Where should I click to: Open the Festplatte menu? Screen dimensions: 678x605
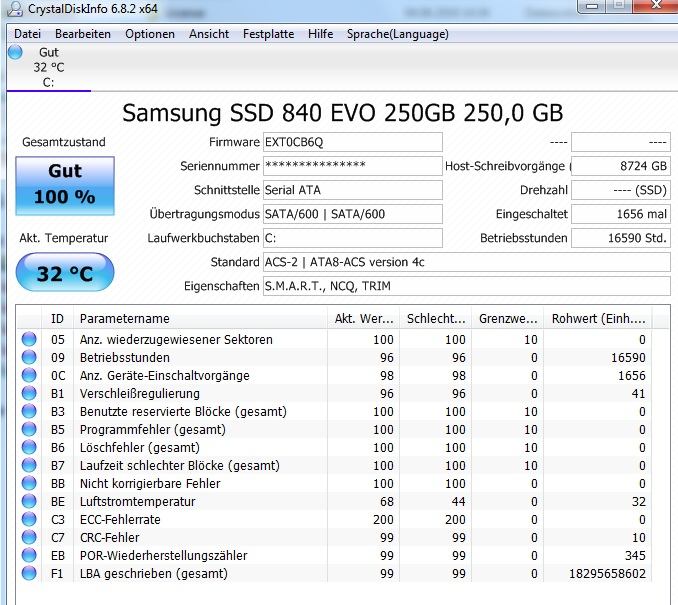[268, 34]
